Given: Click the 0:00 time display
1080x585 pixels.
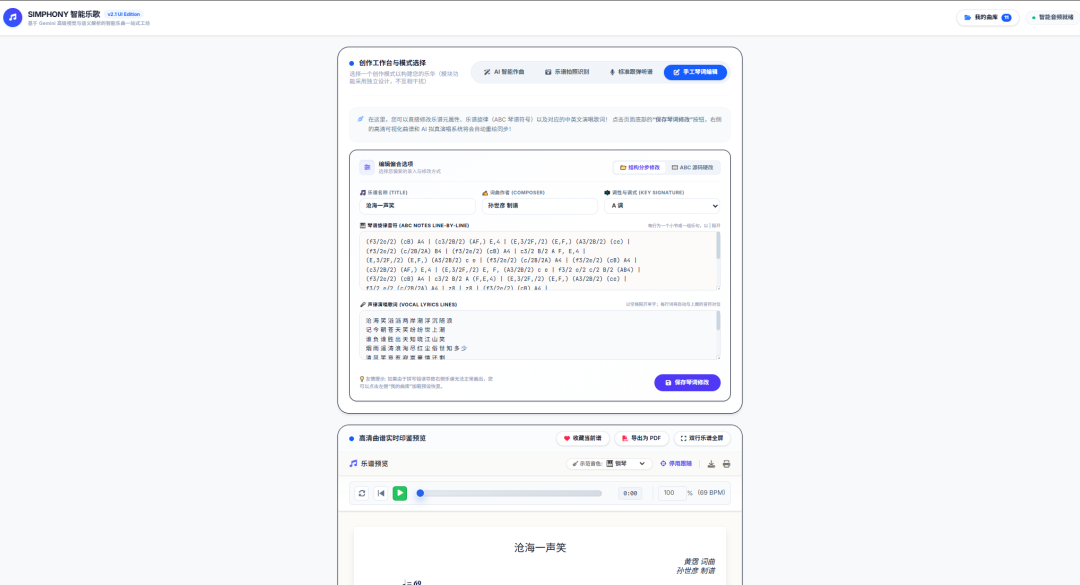Looking at the screenshot, I should pos(630,493).
